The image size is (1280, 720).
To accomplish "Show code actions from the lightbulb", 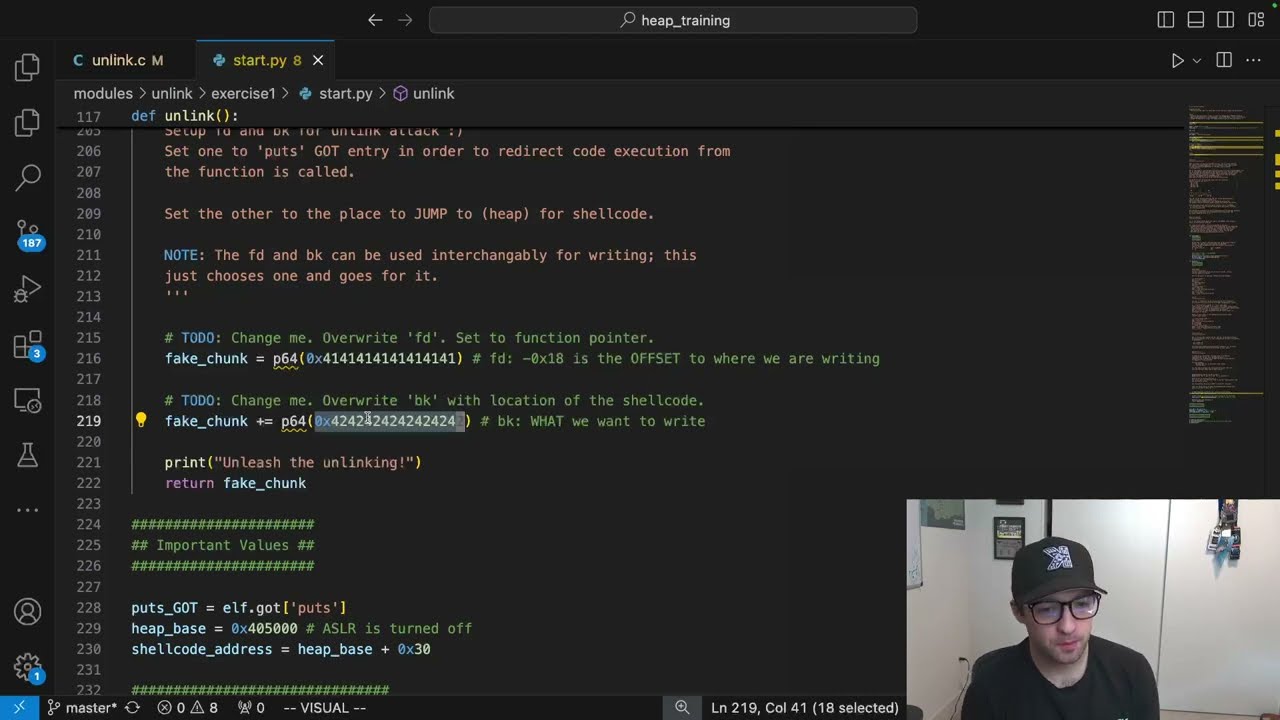I will pyautogui.click(x=141, y=421).
